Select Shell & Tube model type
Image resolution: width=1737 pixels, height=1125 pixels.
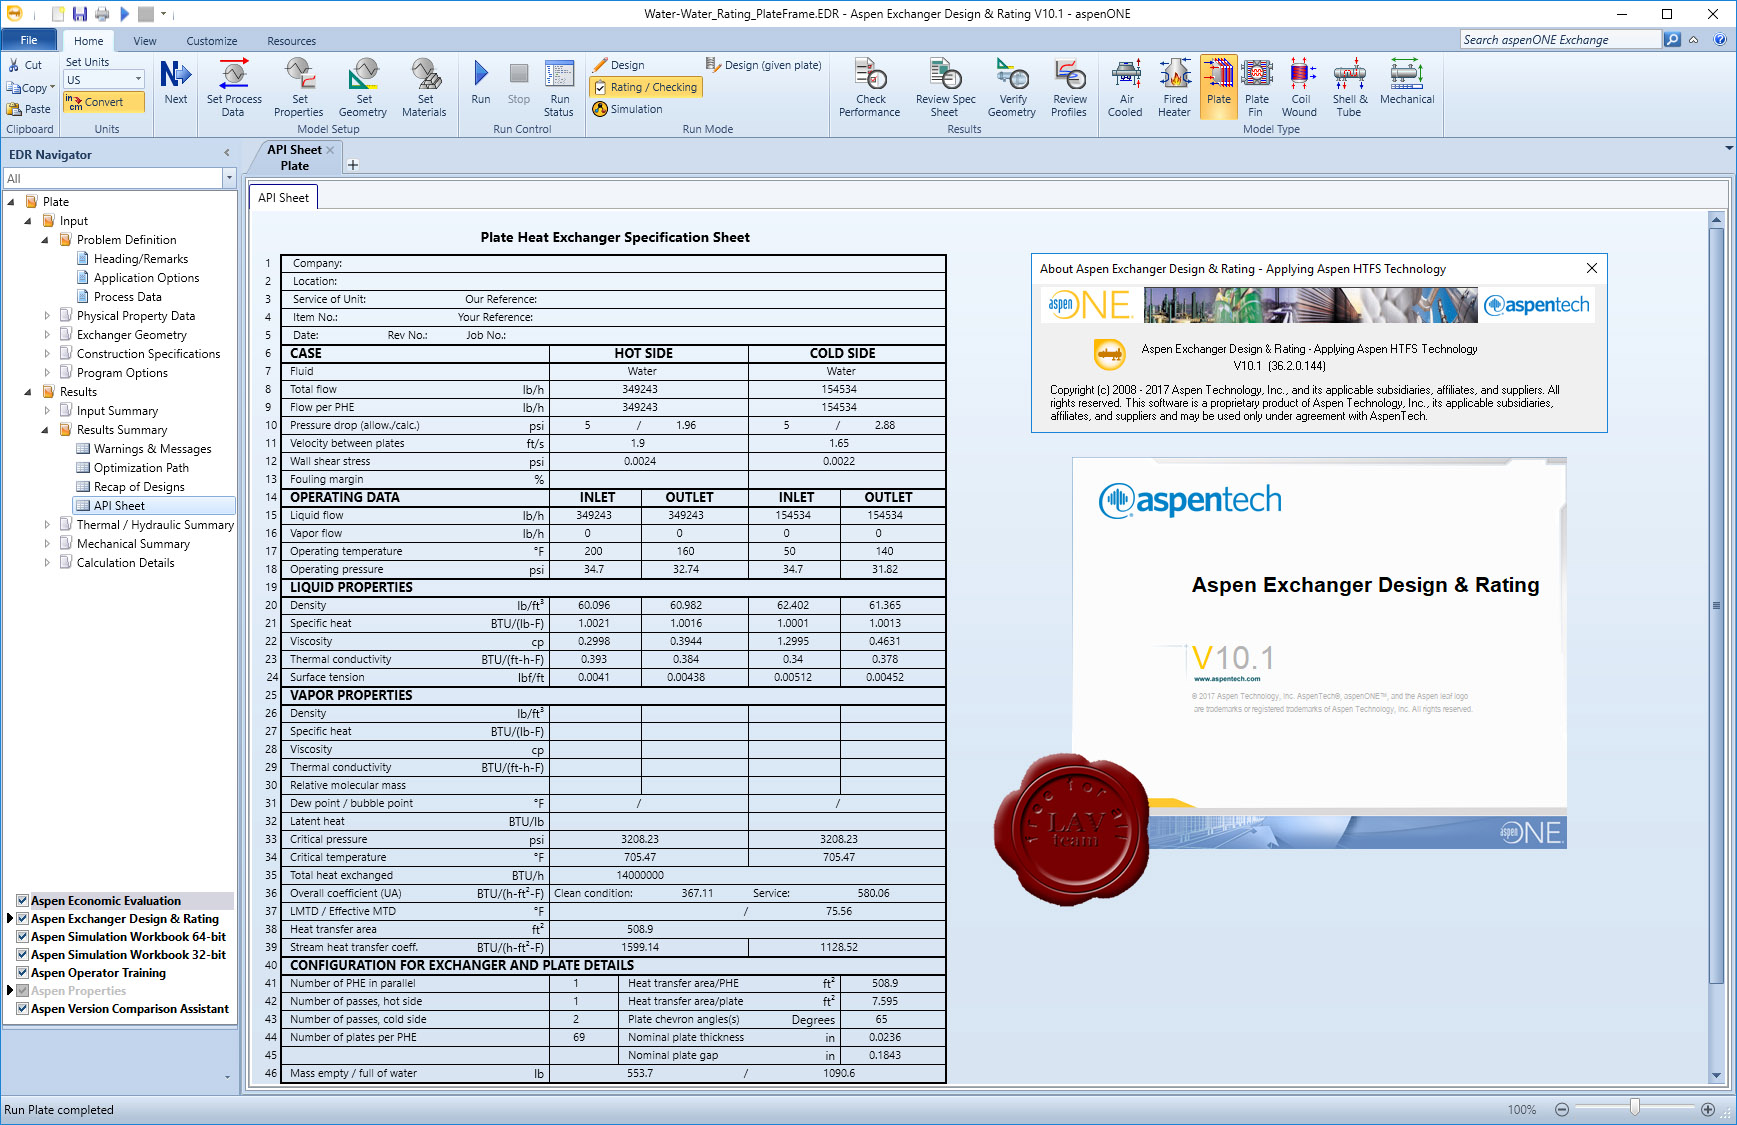pos(1350,88)
